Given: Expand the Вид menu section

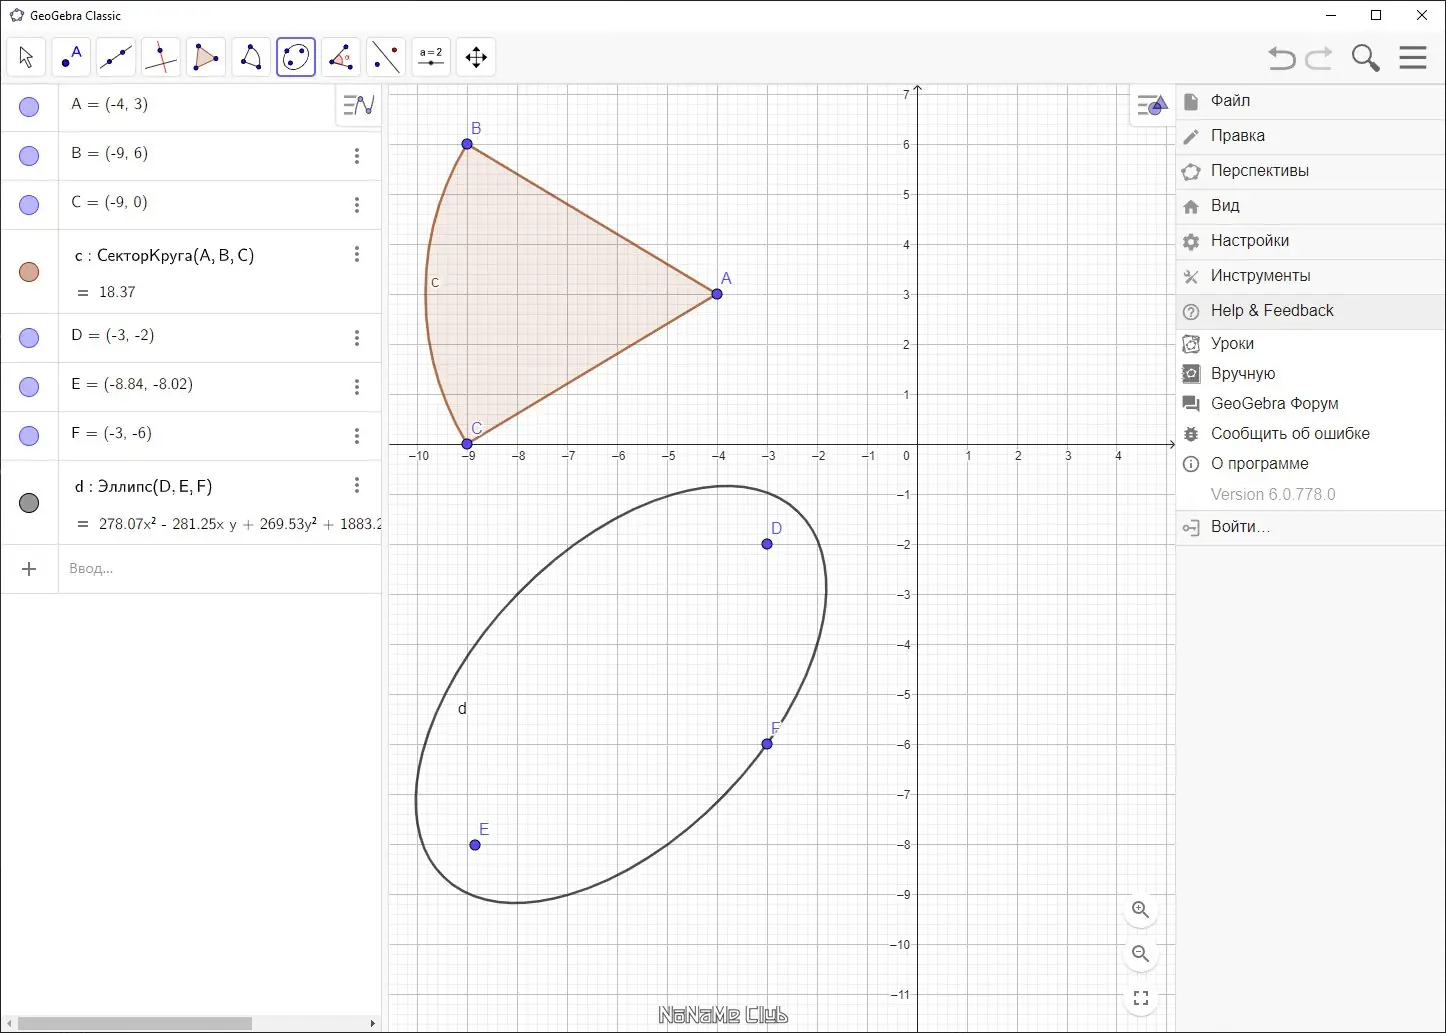Looking at the screenshot, I should tap(1311, 206).
